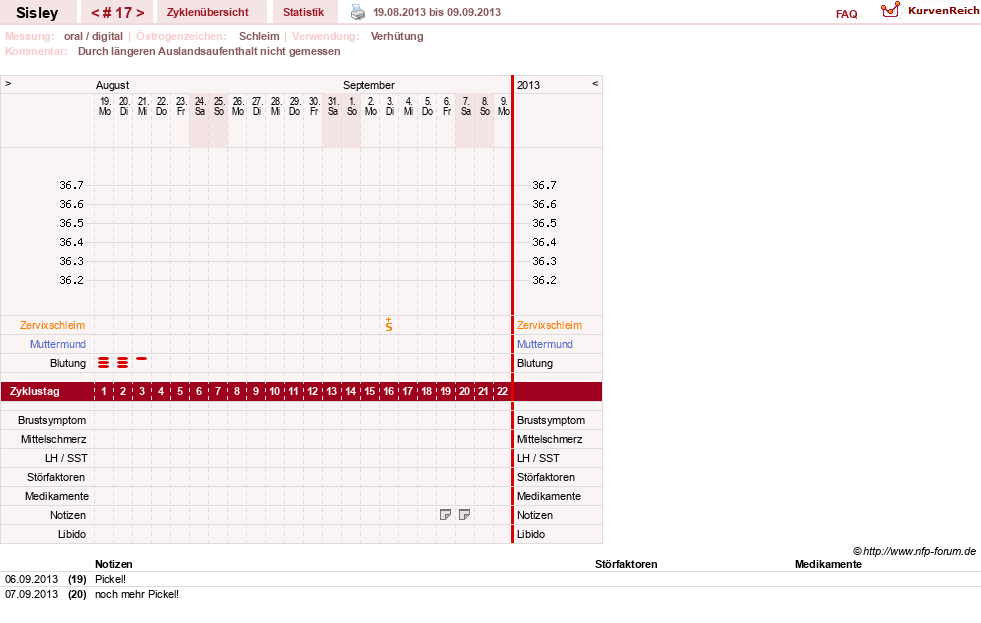Image resolution: width=981 pixels, height=623 pixels.
Task: Expand the chart with the > arrow
Action: pos(8,83)
